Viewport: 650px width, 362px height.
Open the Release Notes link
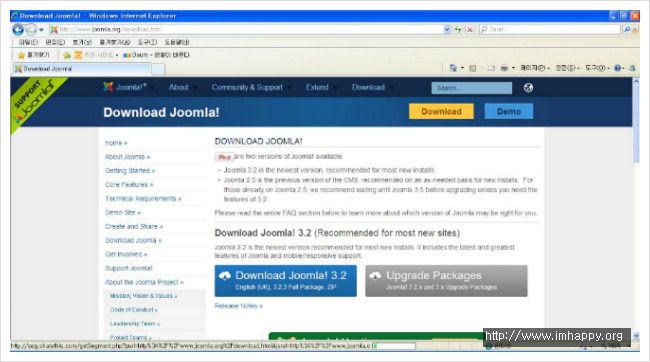(x=238, y=306)
